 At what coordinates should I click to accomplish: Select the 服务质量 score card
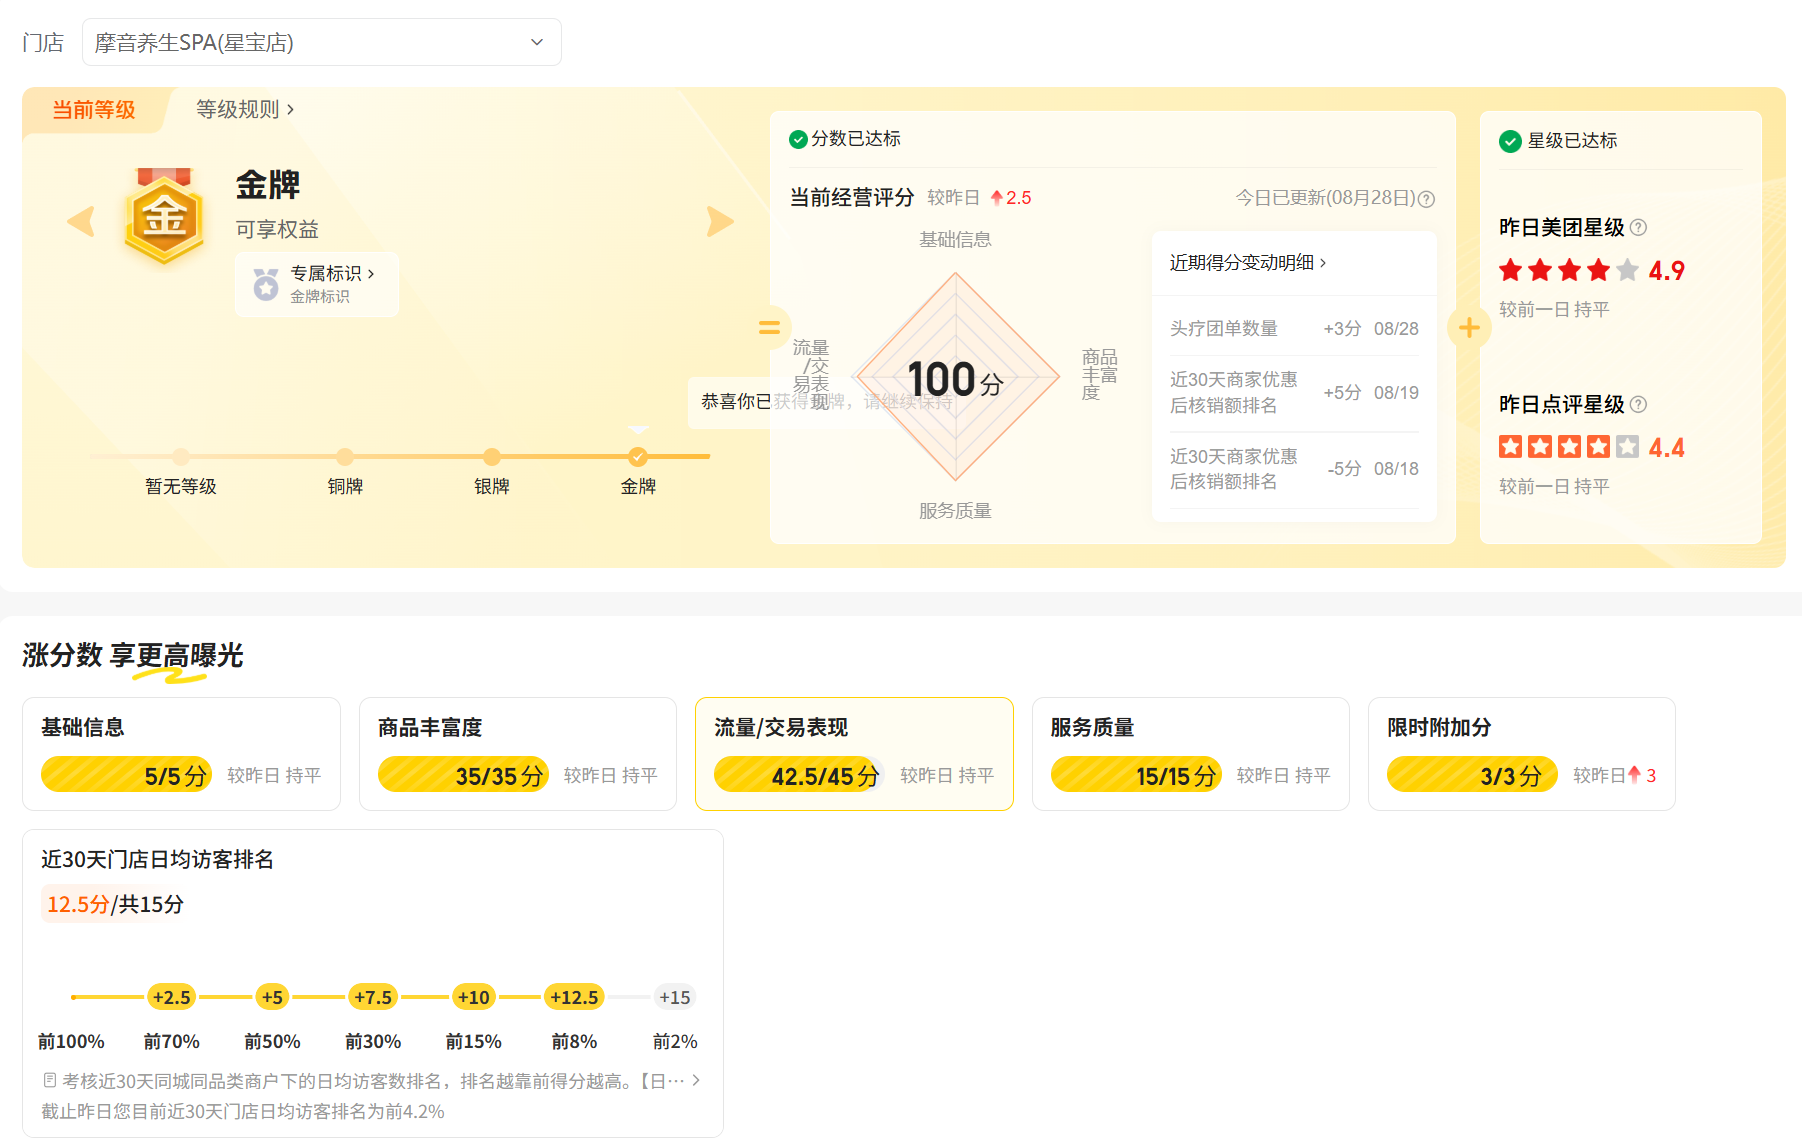(1191, 754)
